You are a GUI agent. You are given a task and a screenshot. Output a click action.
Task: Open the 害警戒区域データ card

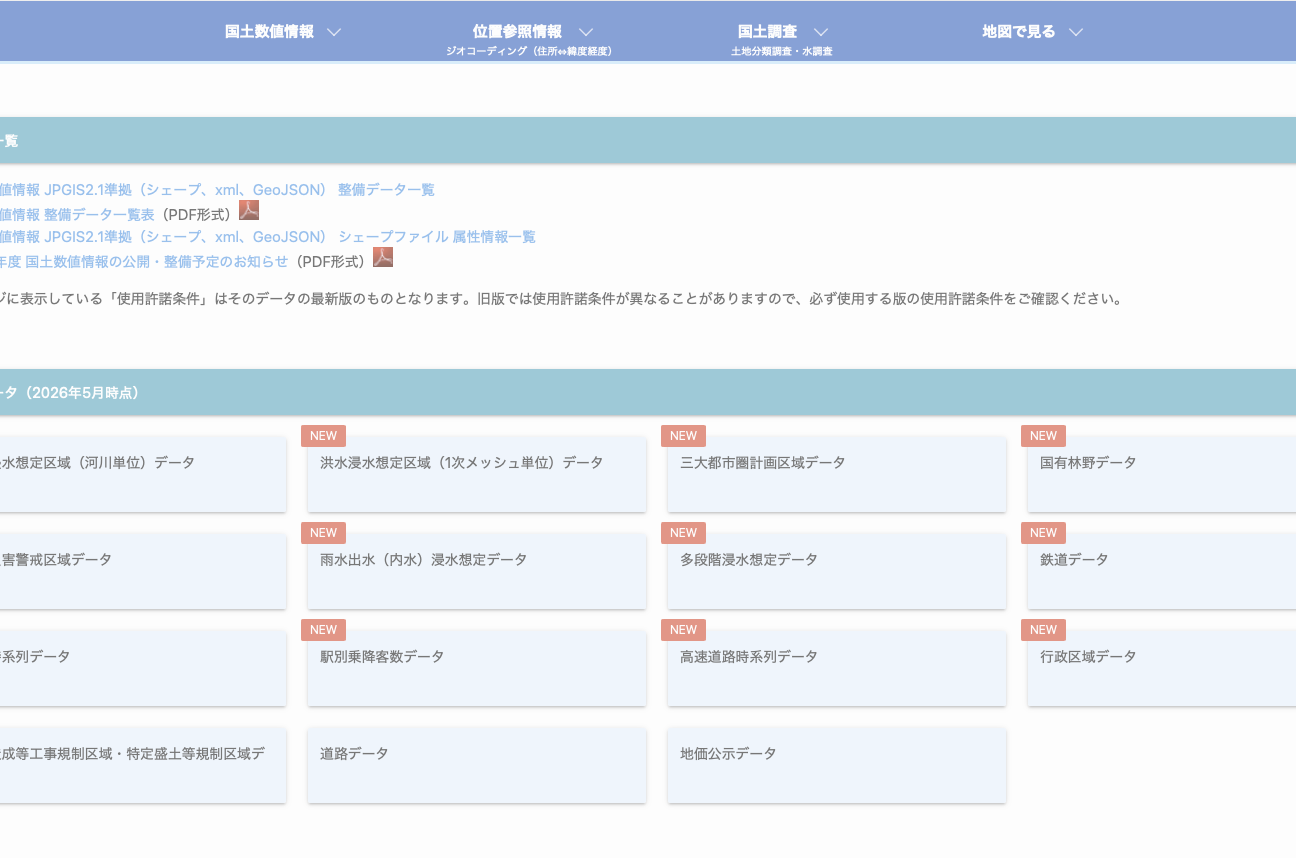(x=143, y=571)
